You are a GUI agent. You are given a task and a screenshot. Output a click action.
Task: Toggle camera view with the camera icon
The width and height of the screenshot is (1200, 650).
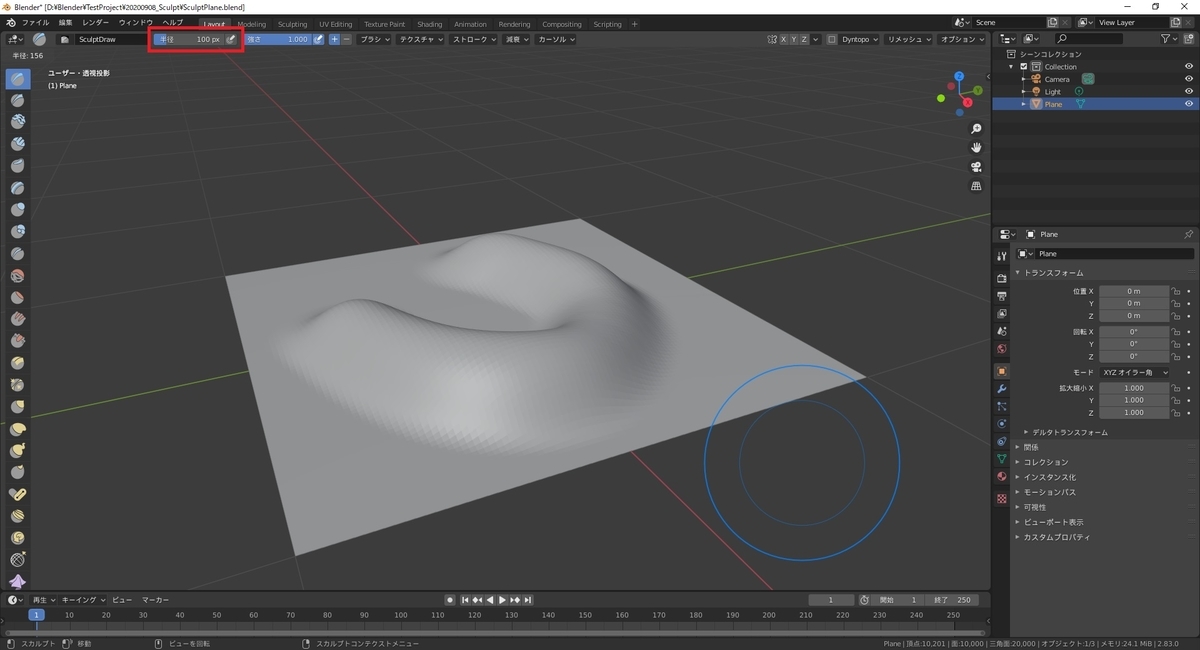[x=976, y=167]
